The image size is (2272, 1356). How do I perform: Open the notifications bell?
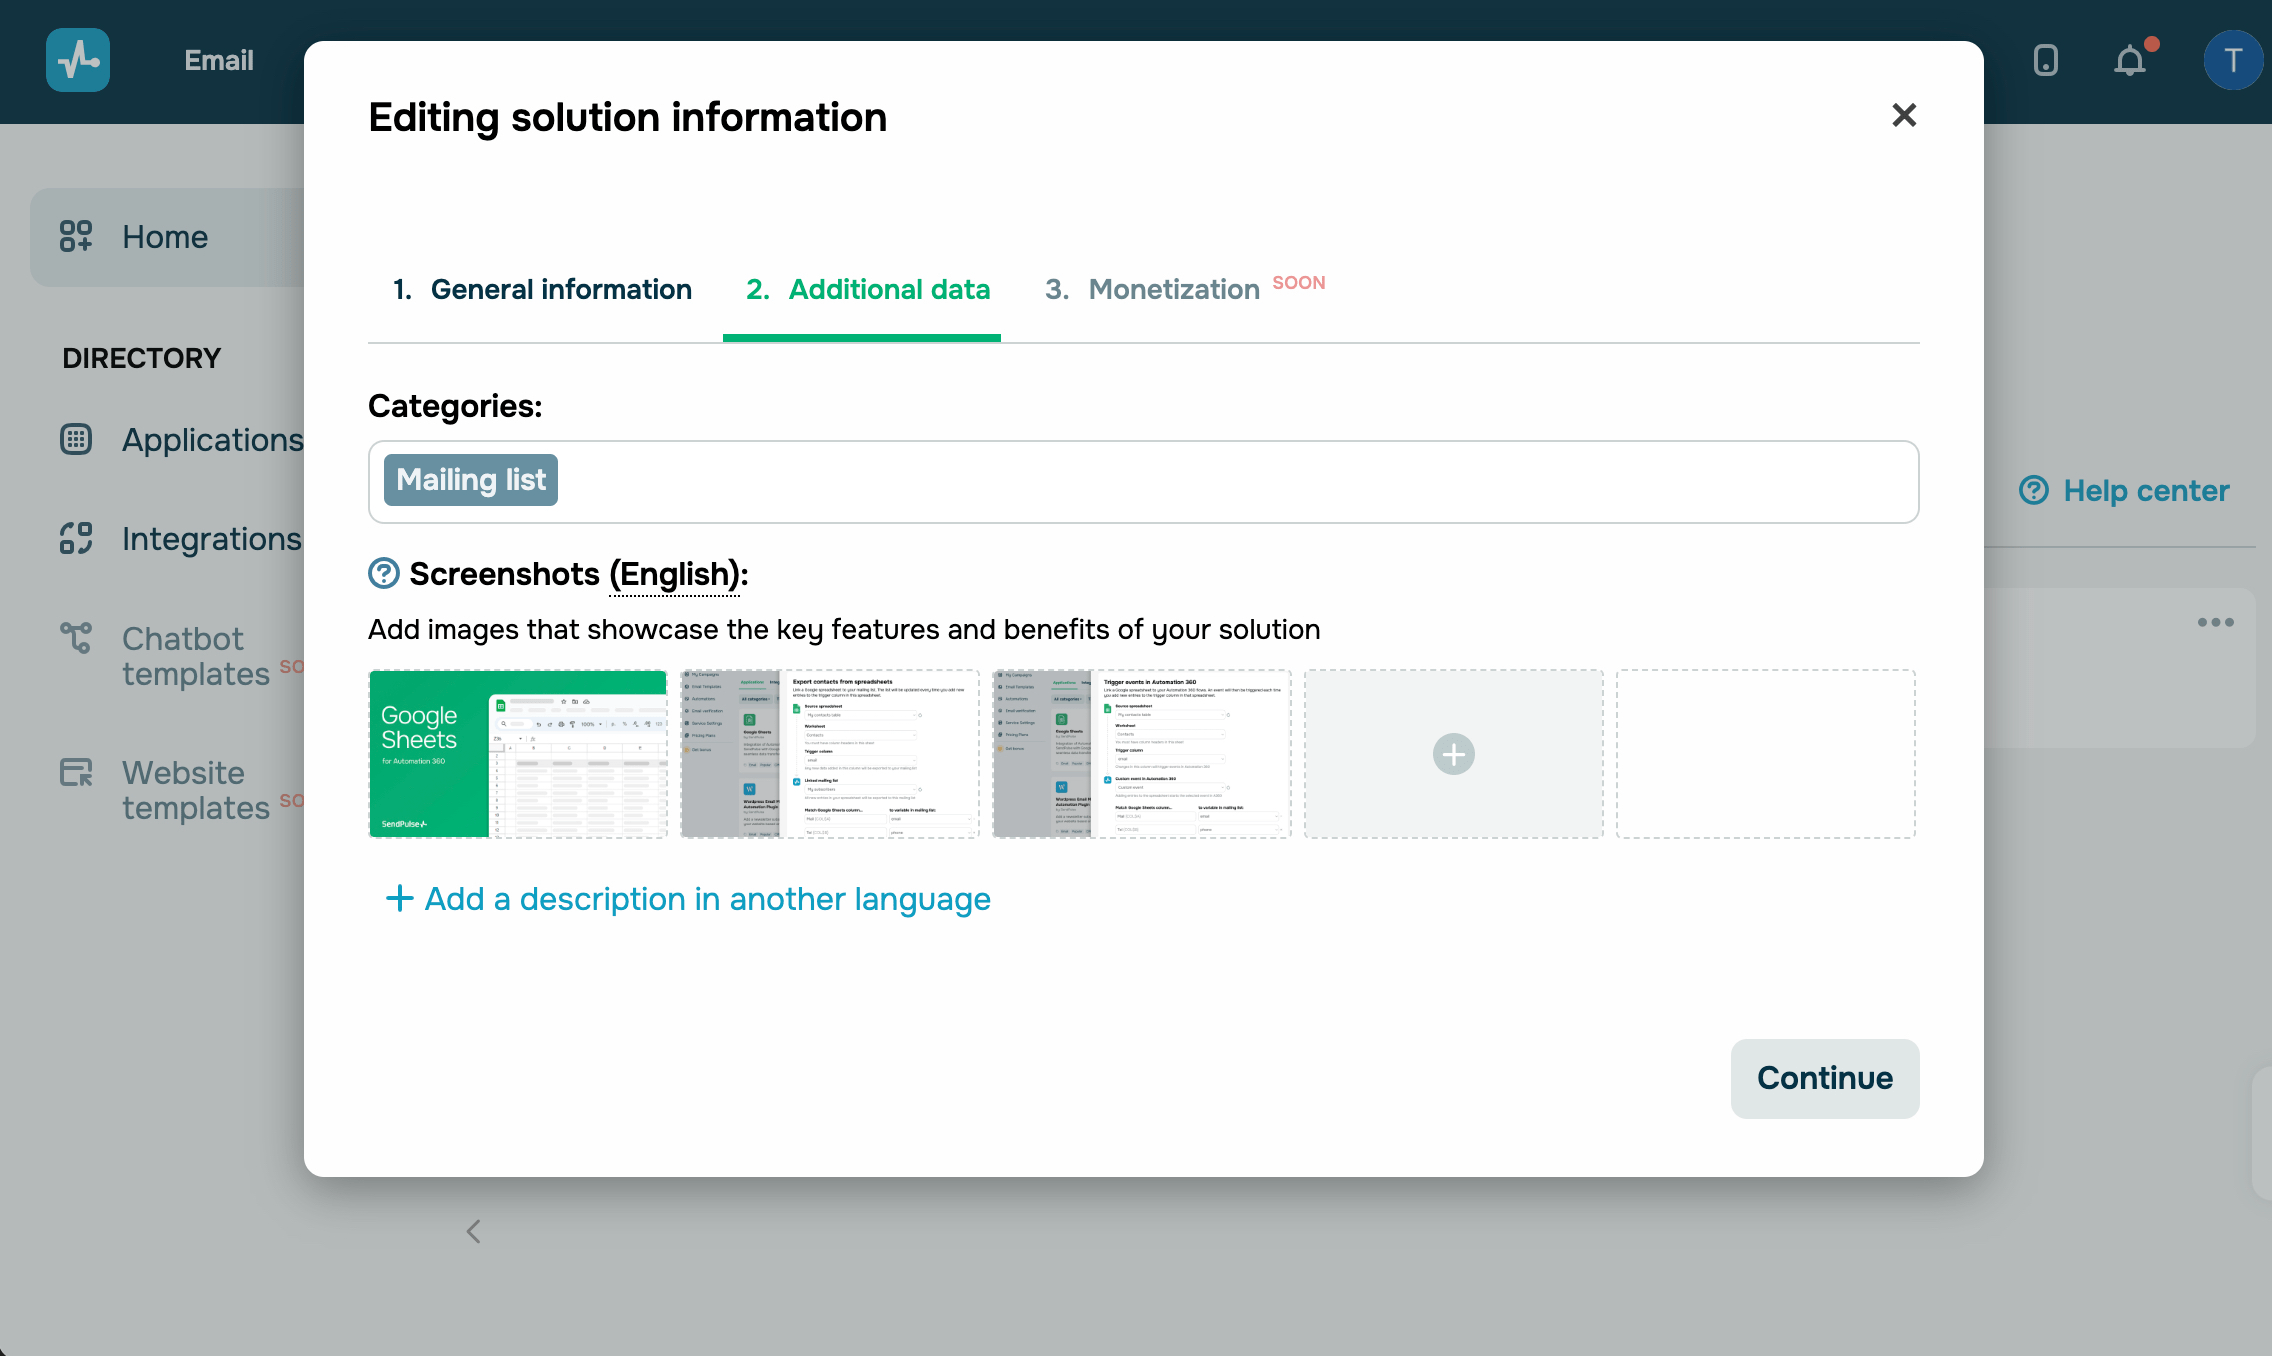(2130, 60)
